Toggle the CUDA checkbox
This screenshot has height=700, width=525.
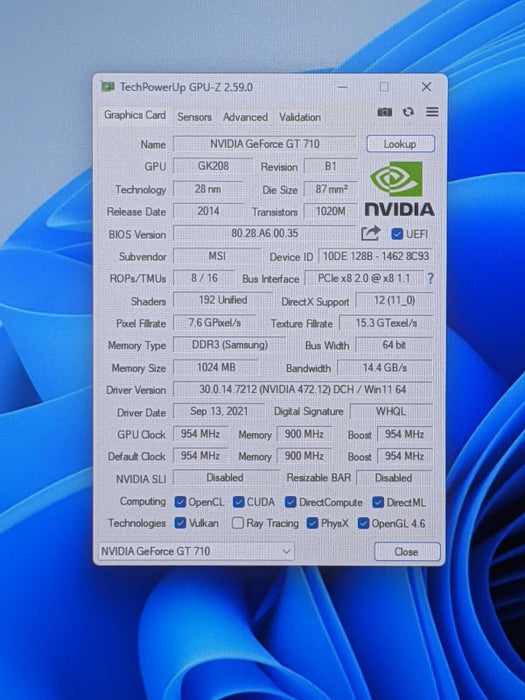pos(239,502)
